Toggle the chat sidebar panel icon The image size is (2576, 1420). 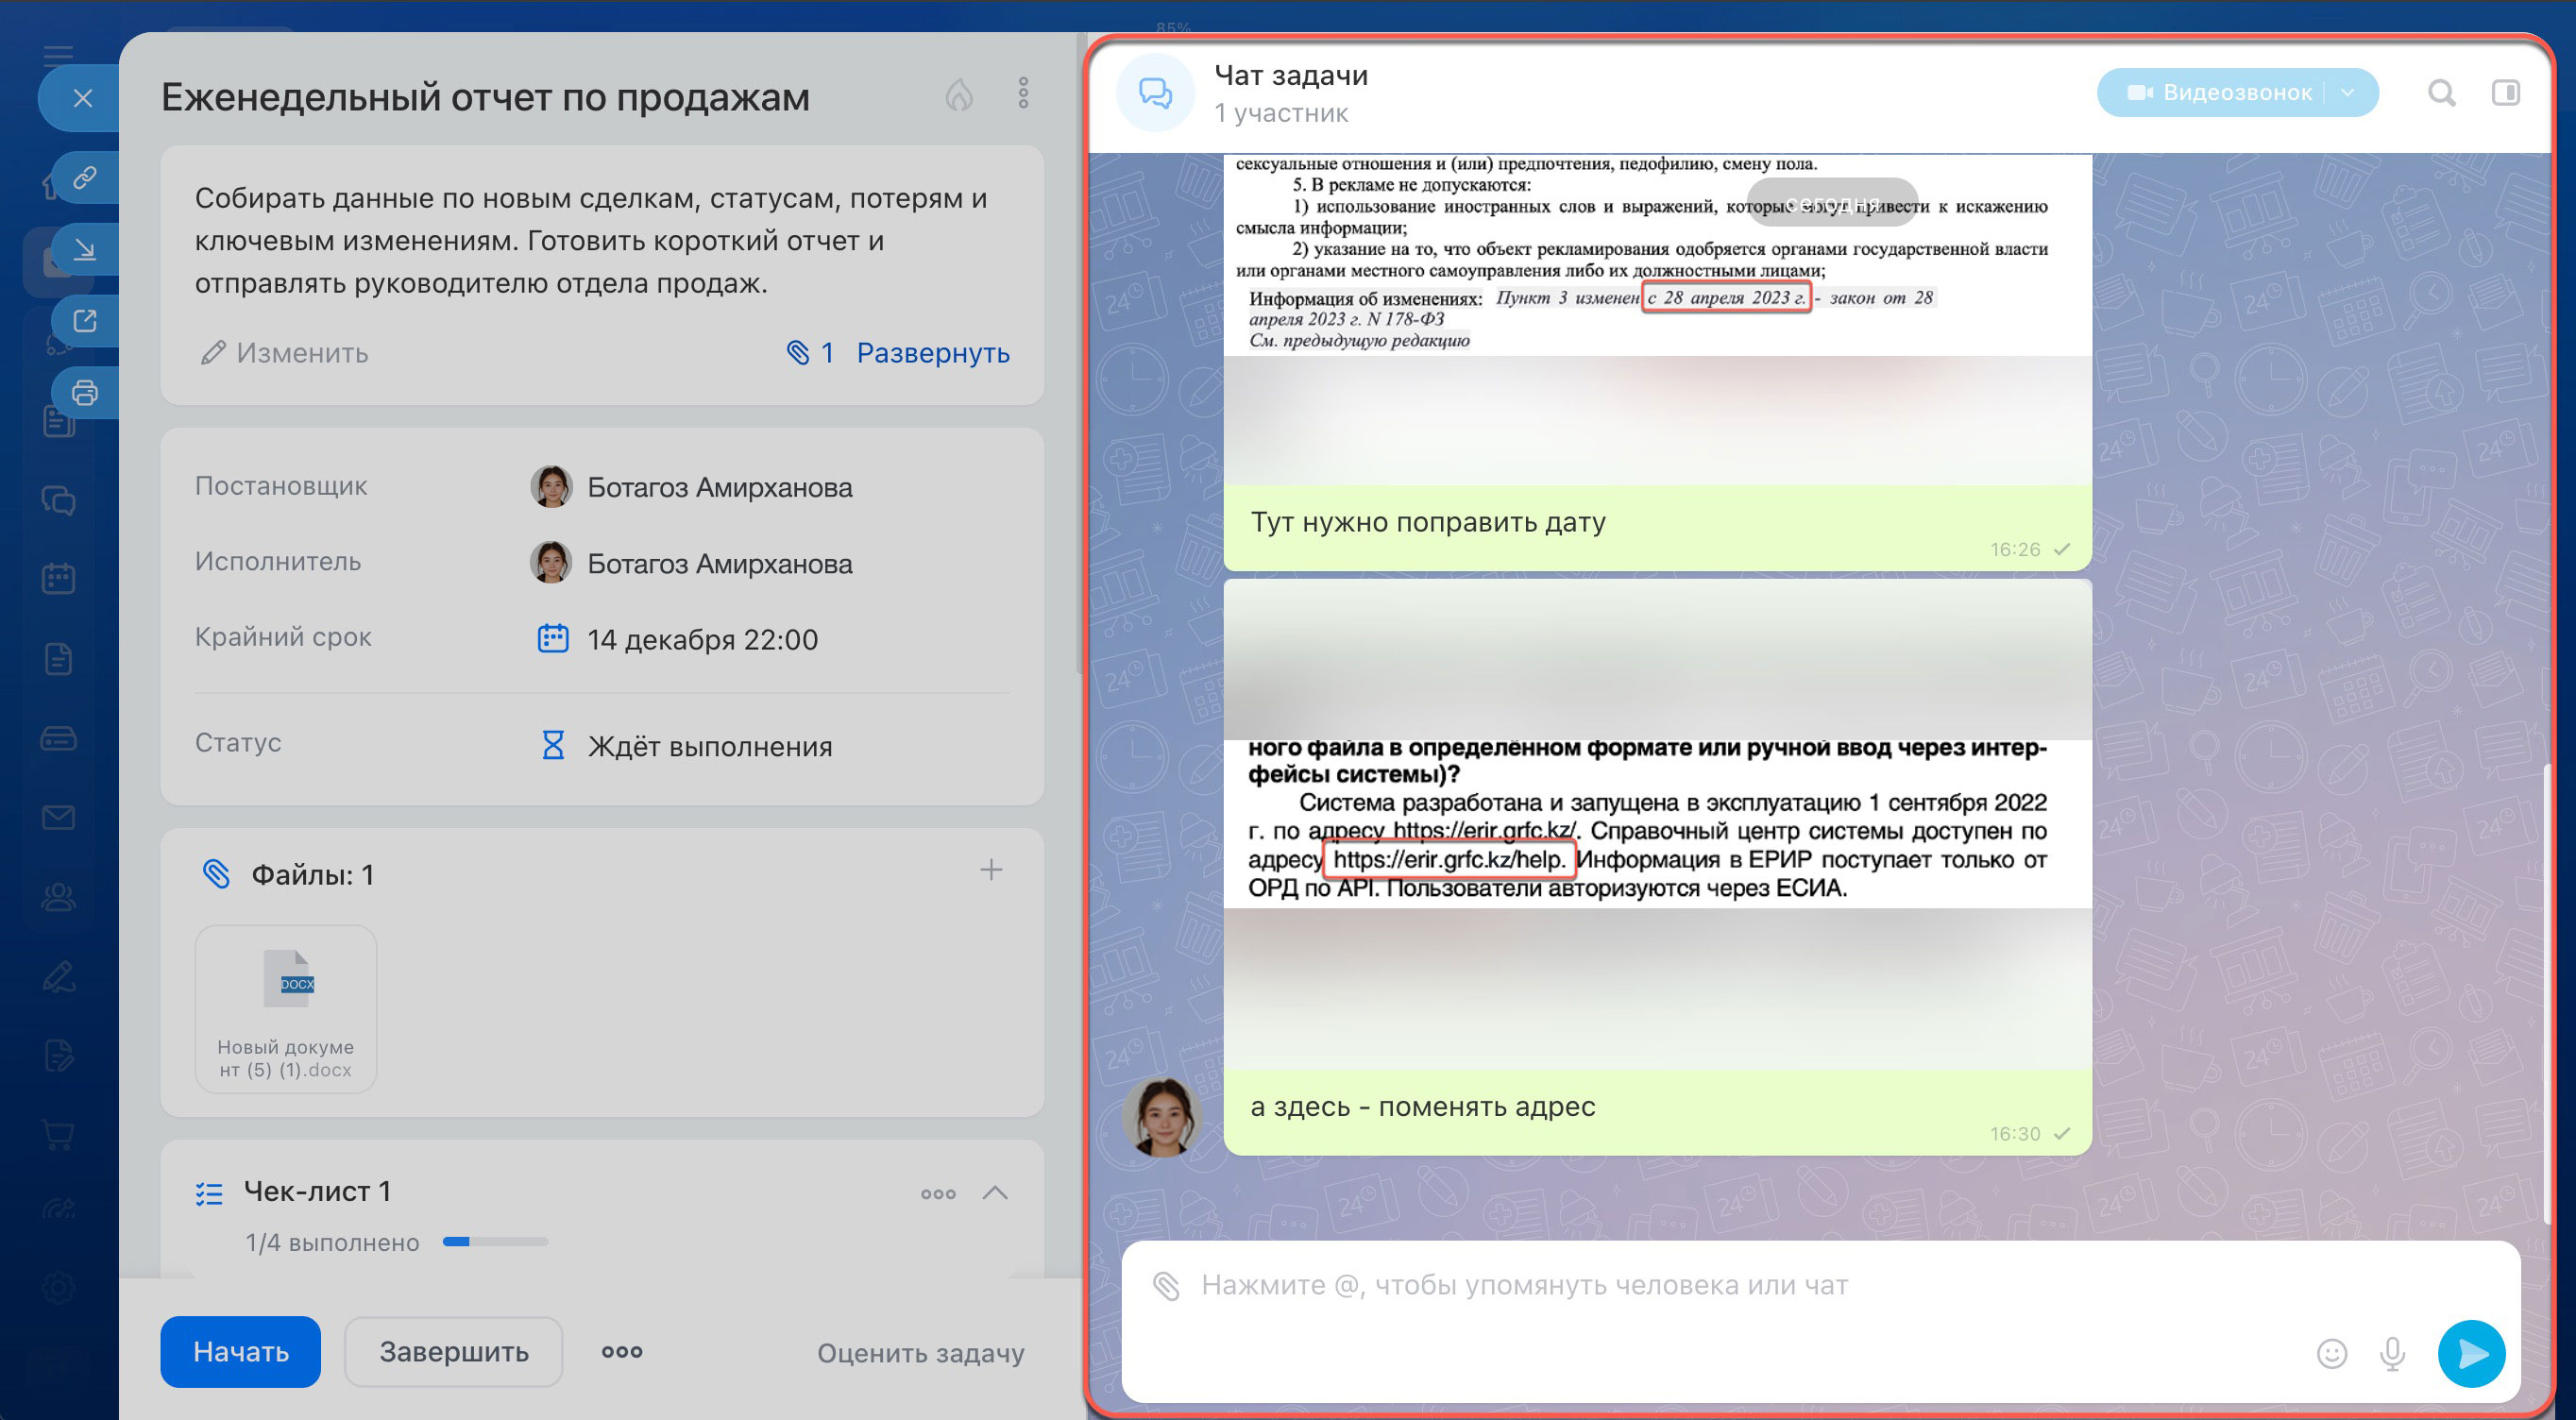point(2505,93)
